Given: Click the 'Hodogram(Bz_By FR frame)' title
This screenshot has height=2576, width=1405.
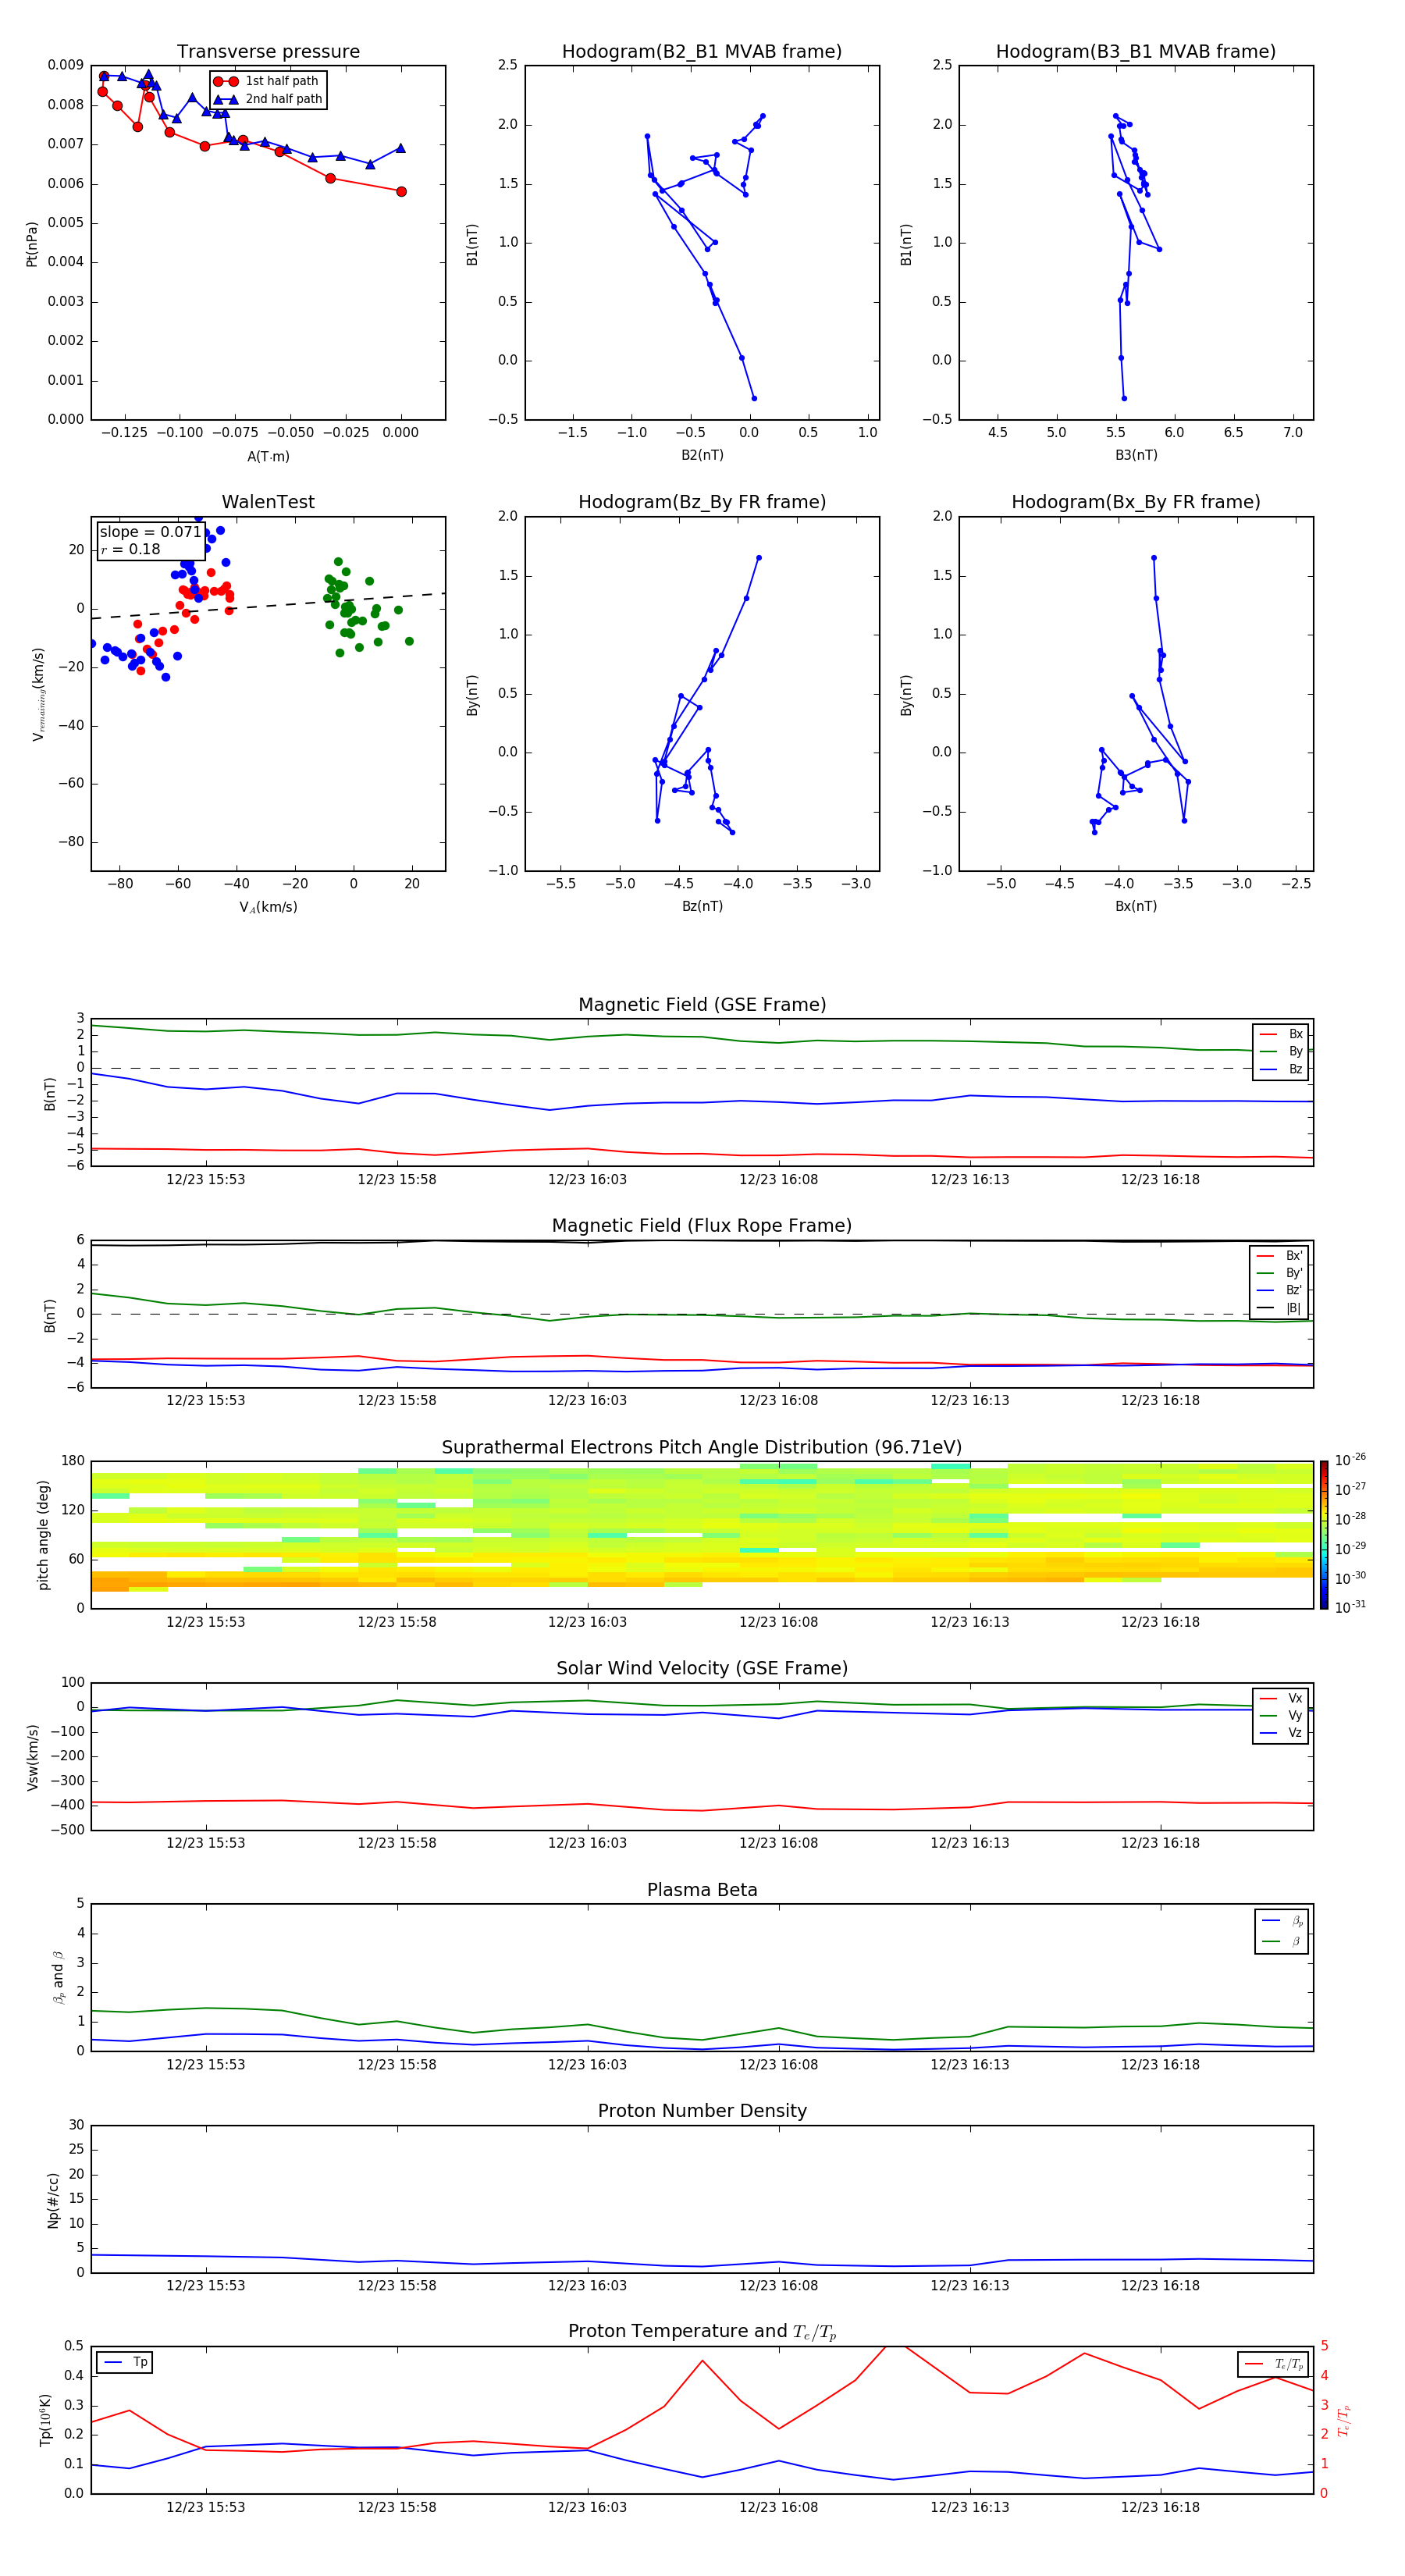Looking at the screenshot, I should coord(702,502).
